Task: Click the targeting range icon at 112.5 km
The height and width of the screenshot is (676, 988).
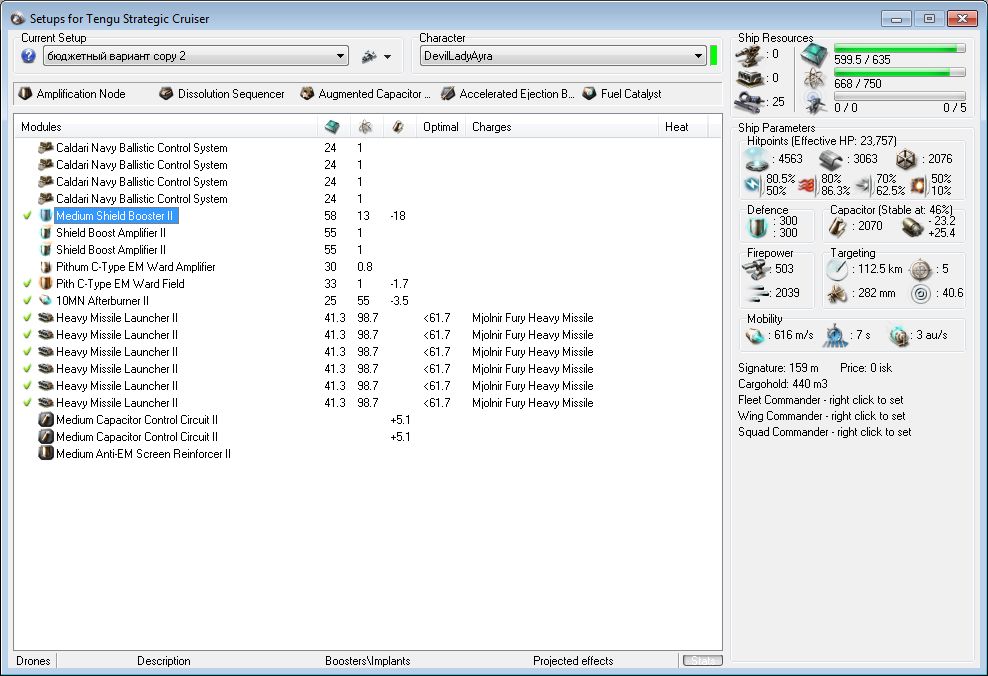Action: [x=837, y=270]
